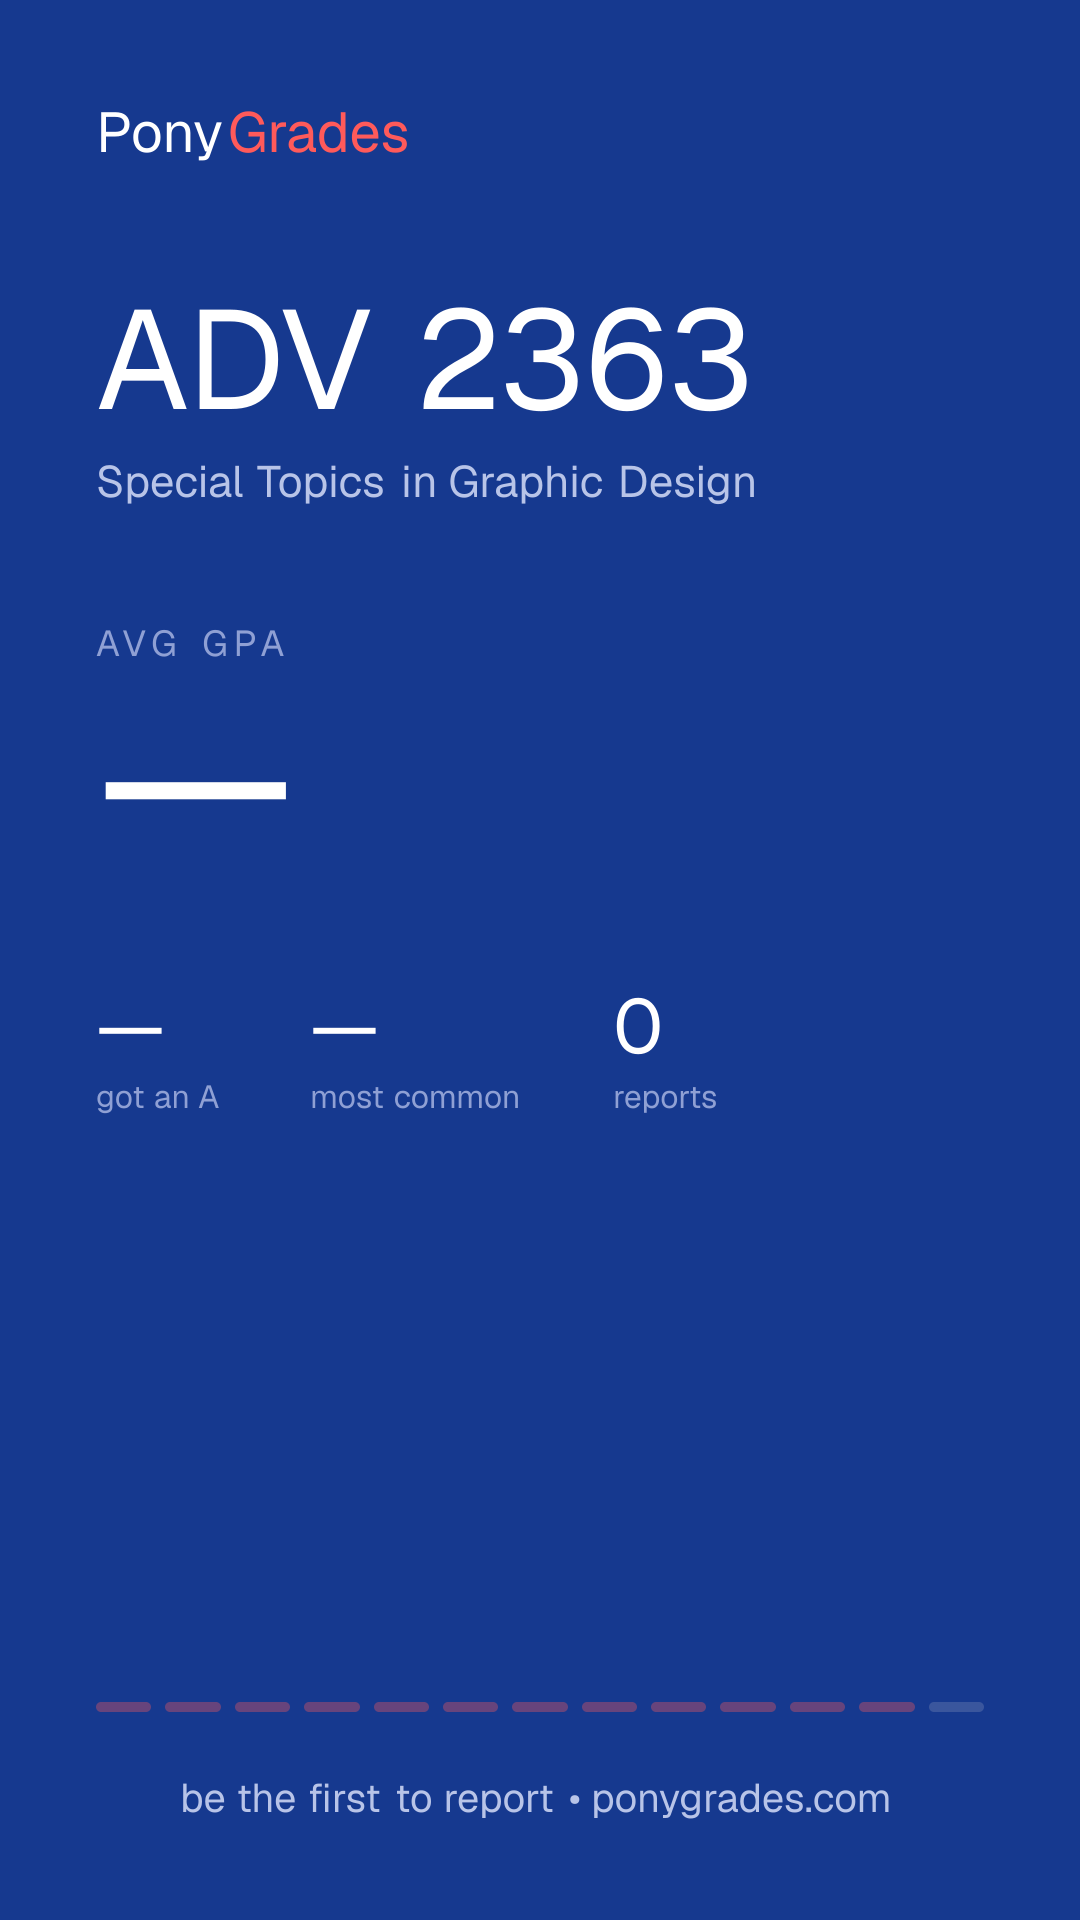
Task: Click the 'reports' label
Action: (665, 1098)
